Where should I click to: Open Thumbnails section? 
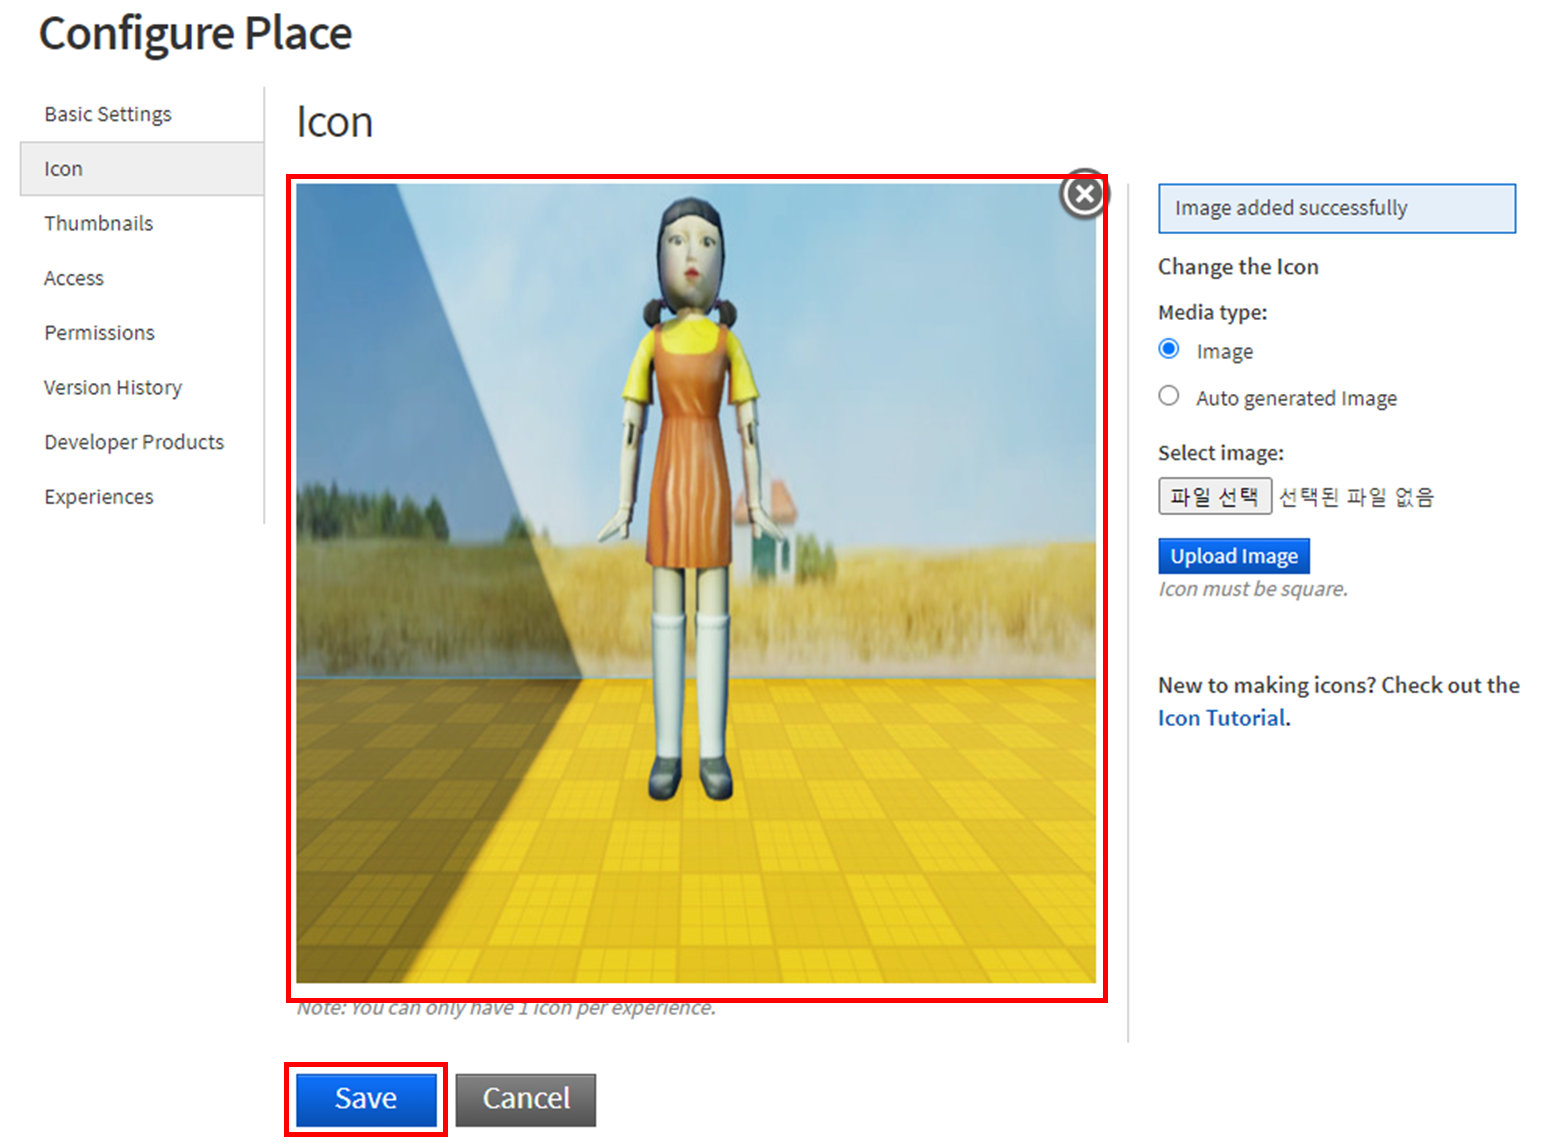point(98,223)
